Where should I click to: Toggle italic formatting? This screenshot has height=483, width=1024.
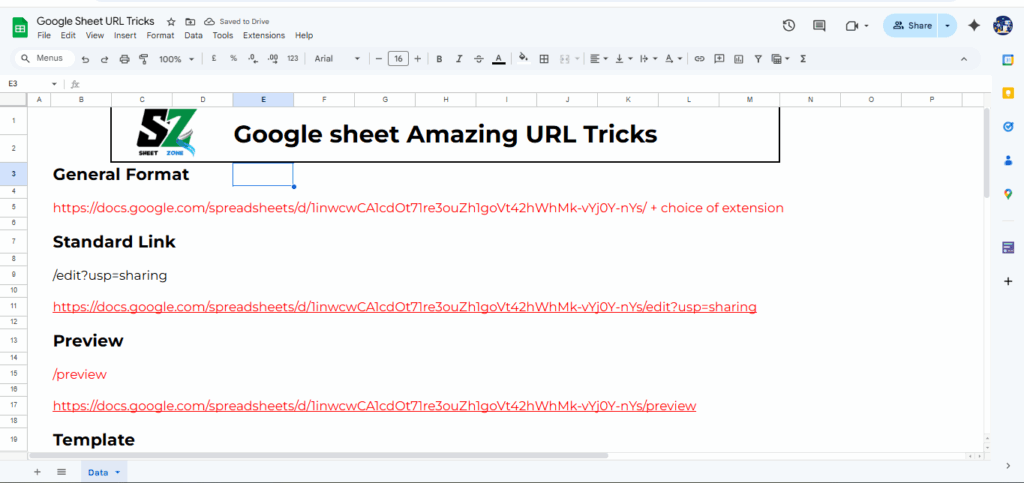459,59
